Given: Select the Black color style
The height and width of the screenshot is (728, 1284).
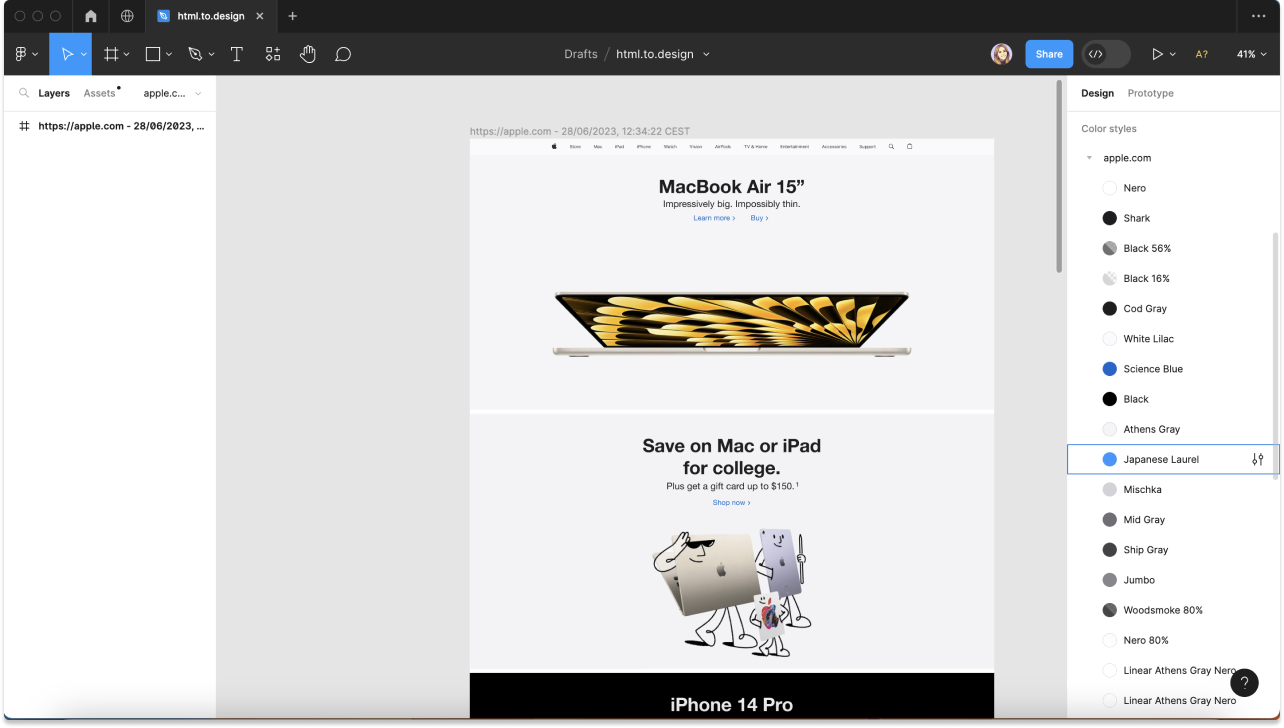Looking at the screenshot, I should pyautogui.click(x=1172, y=399).
